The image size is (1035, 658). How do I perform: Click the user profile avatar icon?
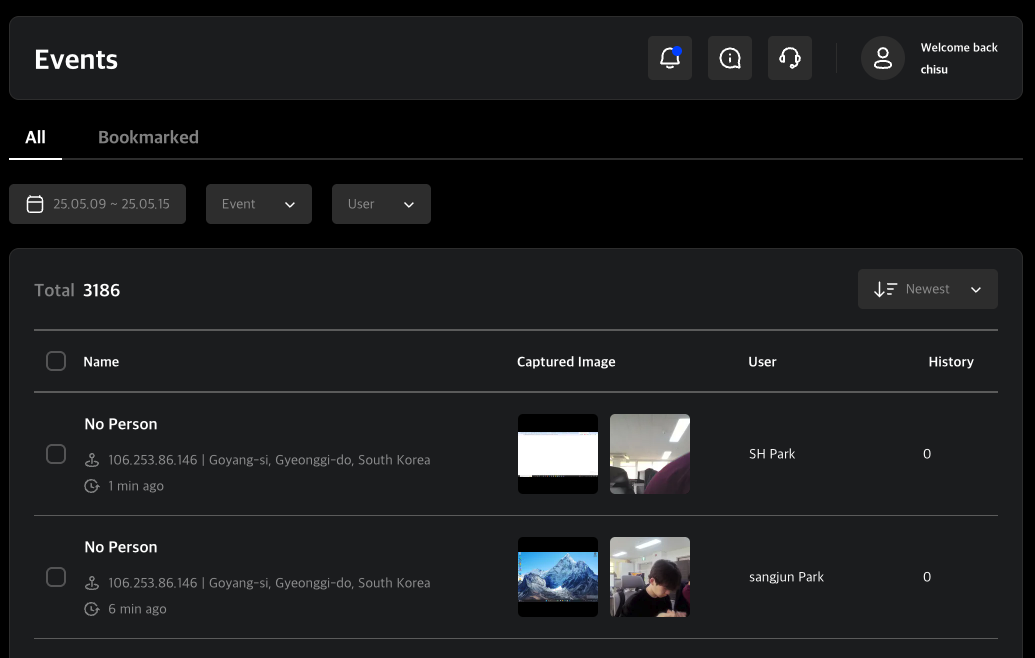[x=882, y=59]
